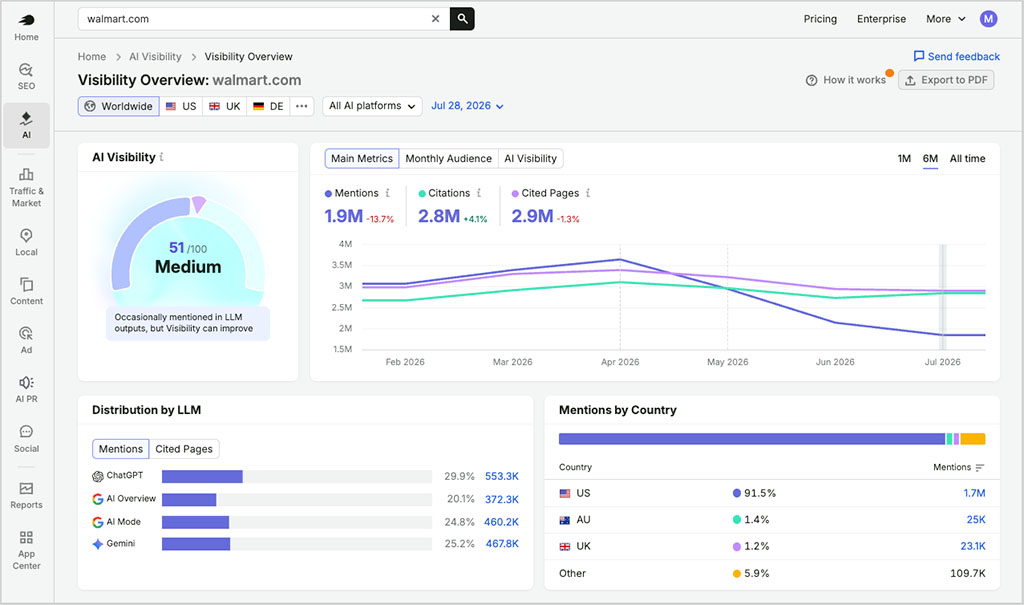Click the ChatGPT mentions bar
The image size is (1024, 605).
202,476
